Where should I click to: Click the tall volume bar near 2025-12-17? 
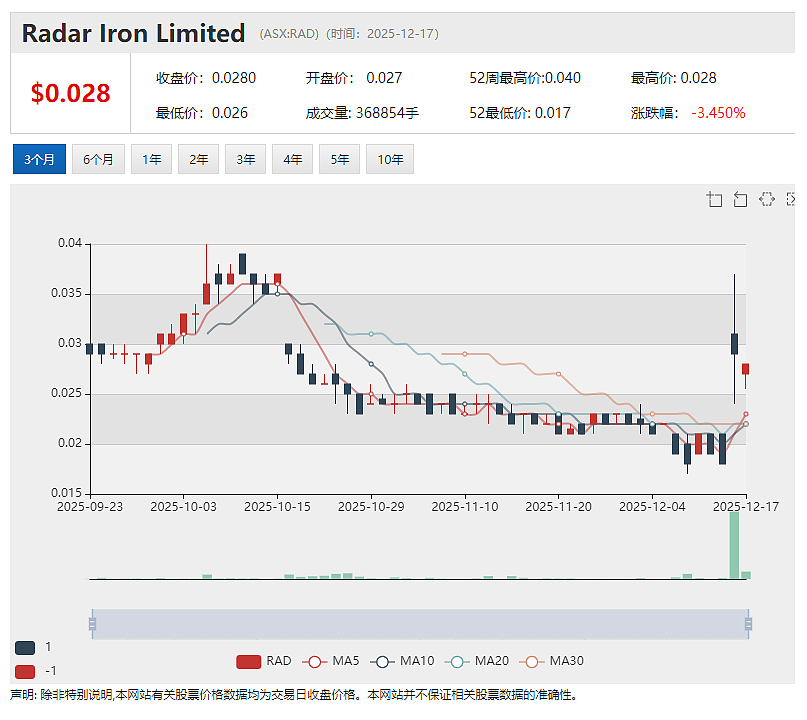coord(734,546)
